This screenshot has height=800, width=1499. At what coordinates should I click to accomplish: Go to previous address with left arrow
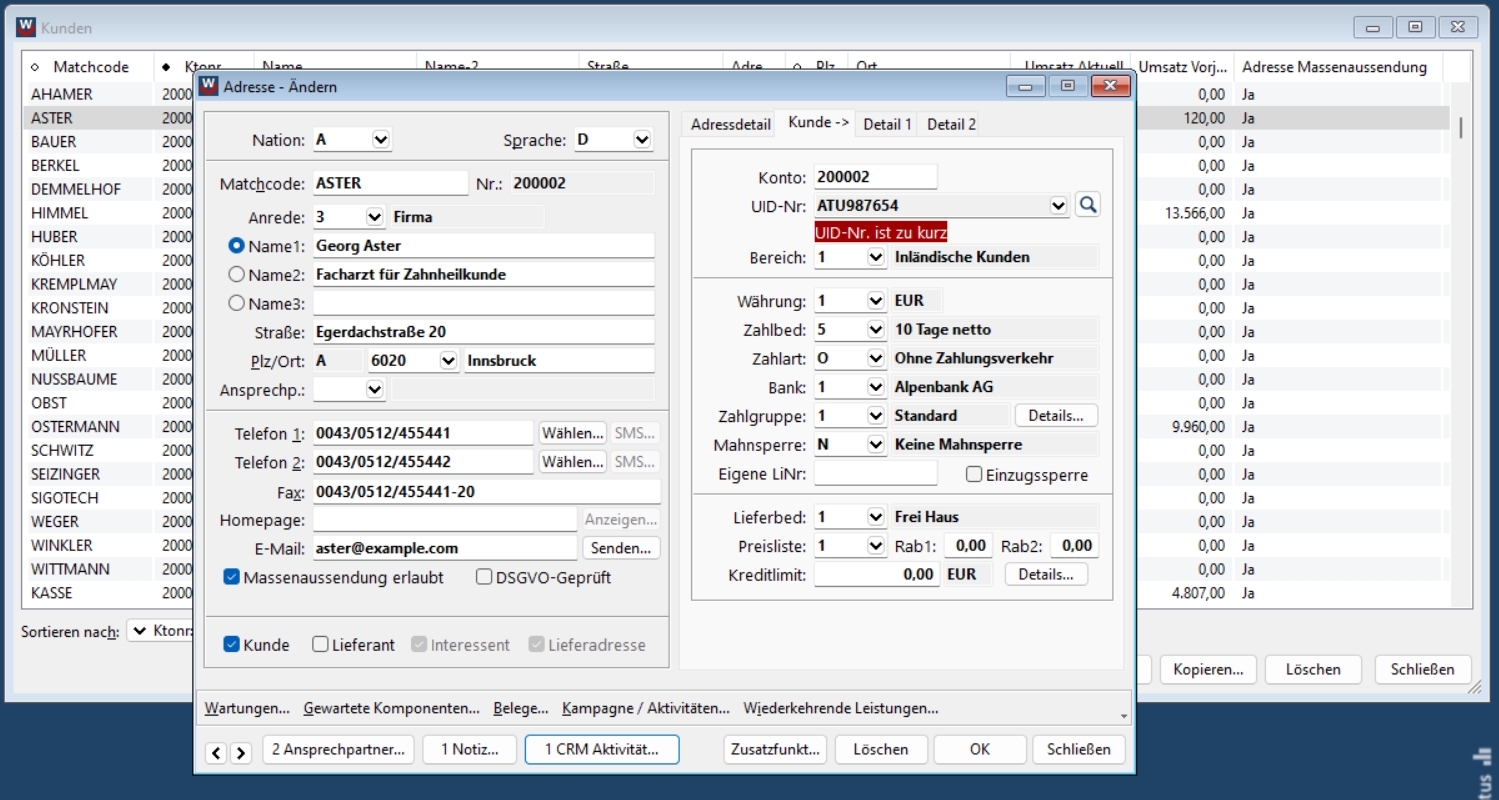pos(216,753)
